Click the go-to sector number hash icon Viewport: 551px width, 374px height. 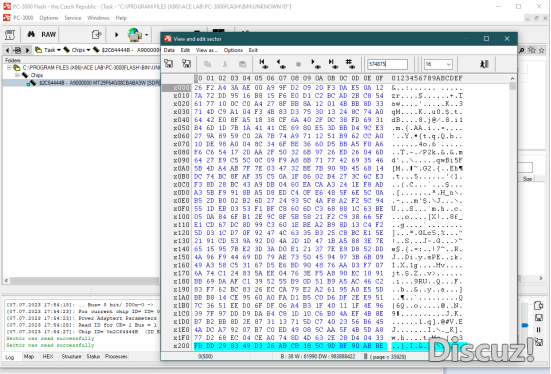click(x=349, y=64)
